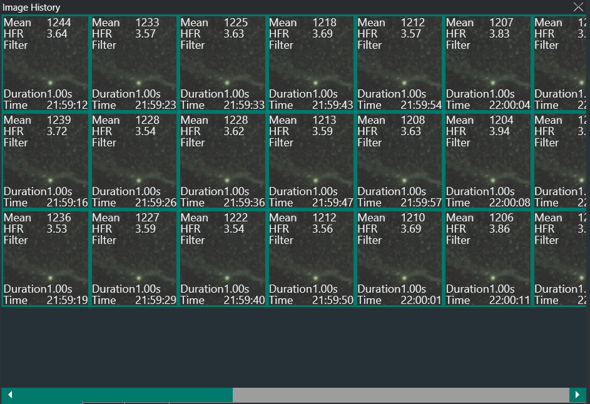This screenshot has width=590, height=404.
Task: Click the left scroll arrow
Action: [10, 395]
